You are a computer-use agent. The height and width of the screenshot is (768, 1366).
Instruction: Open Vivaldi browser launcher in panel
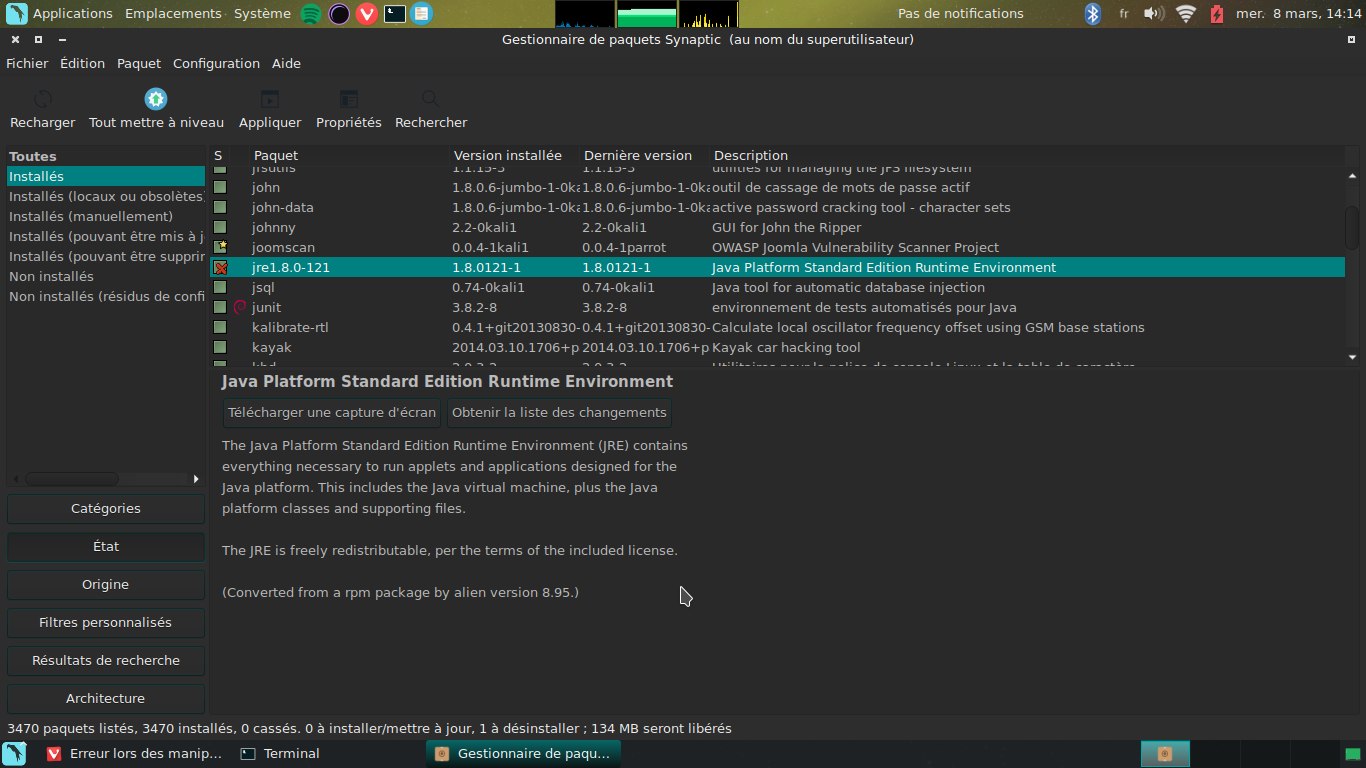click(x=367, y=14)
